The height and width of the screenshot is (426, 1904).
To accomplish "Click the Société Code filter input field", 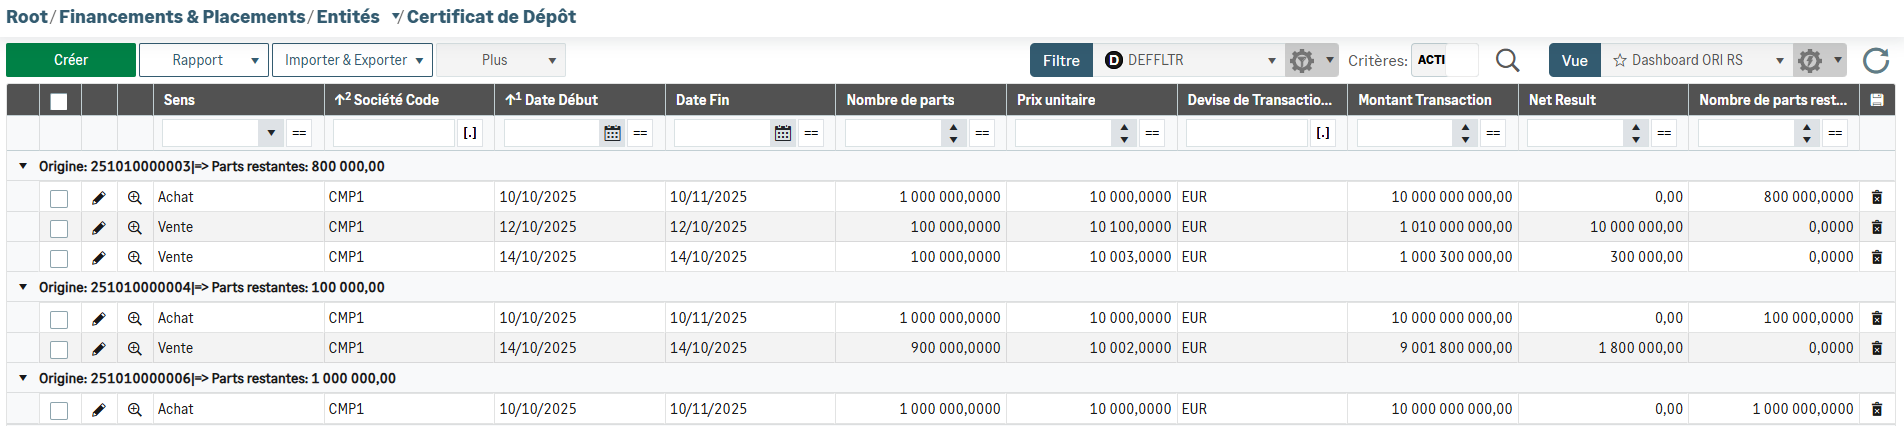I will (x=394, y=133).
